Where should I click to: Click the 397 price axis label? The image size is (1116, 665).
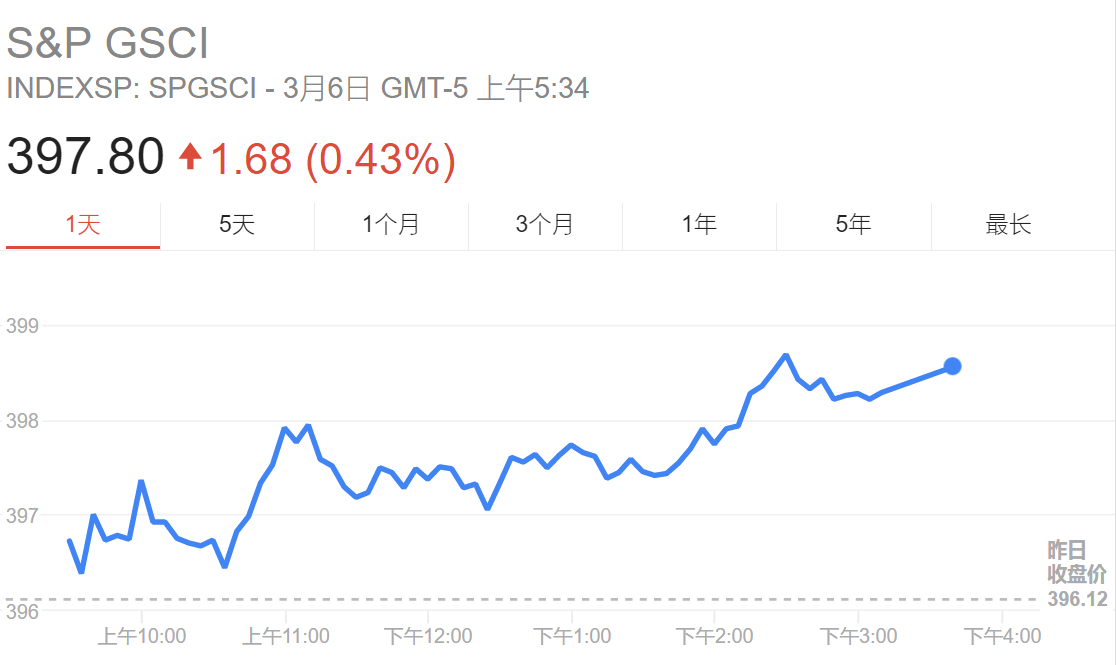pyautogui.click(x=21, y=516)
